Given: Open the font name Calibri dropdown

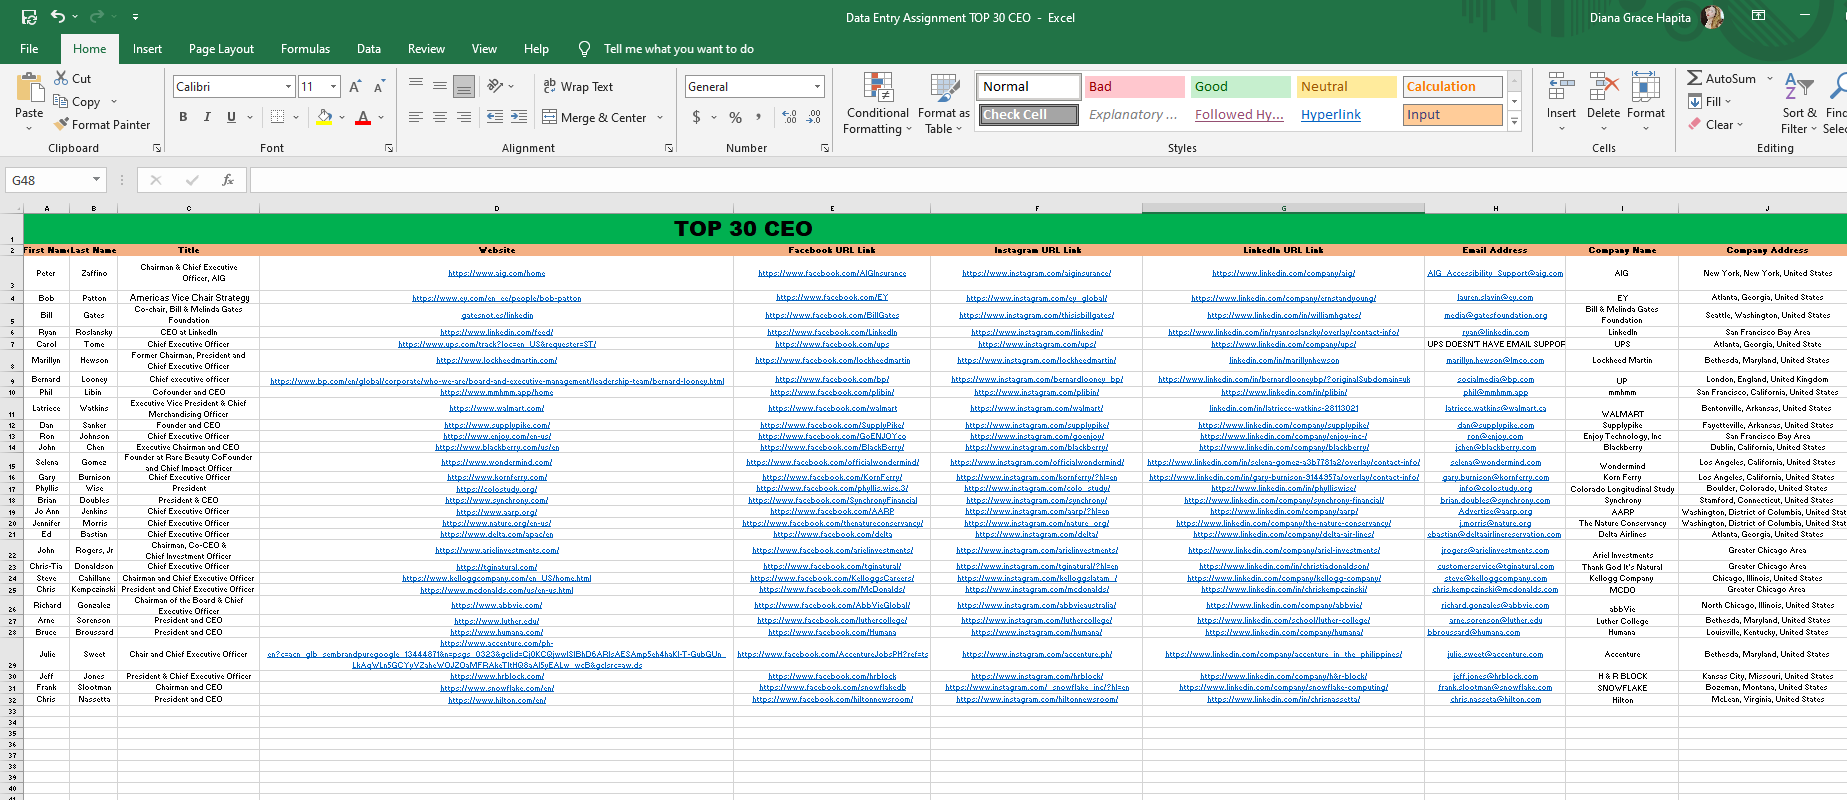Looking at the screenshot, I should click(288, 87).
